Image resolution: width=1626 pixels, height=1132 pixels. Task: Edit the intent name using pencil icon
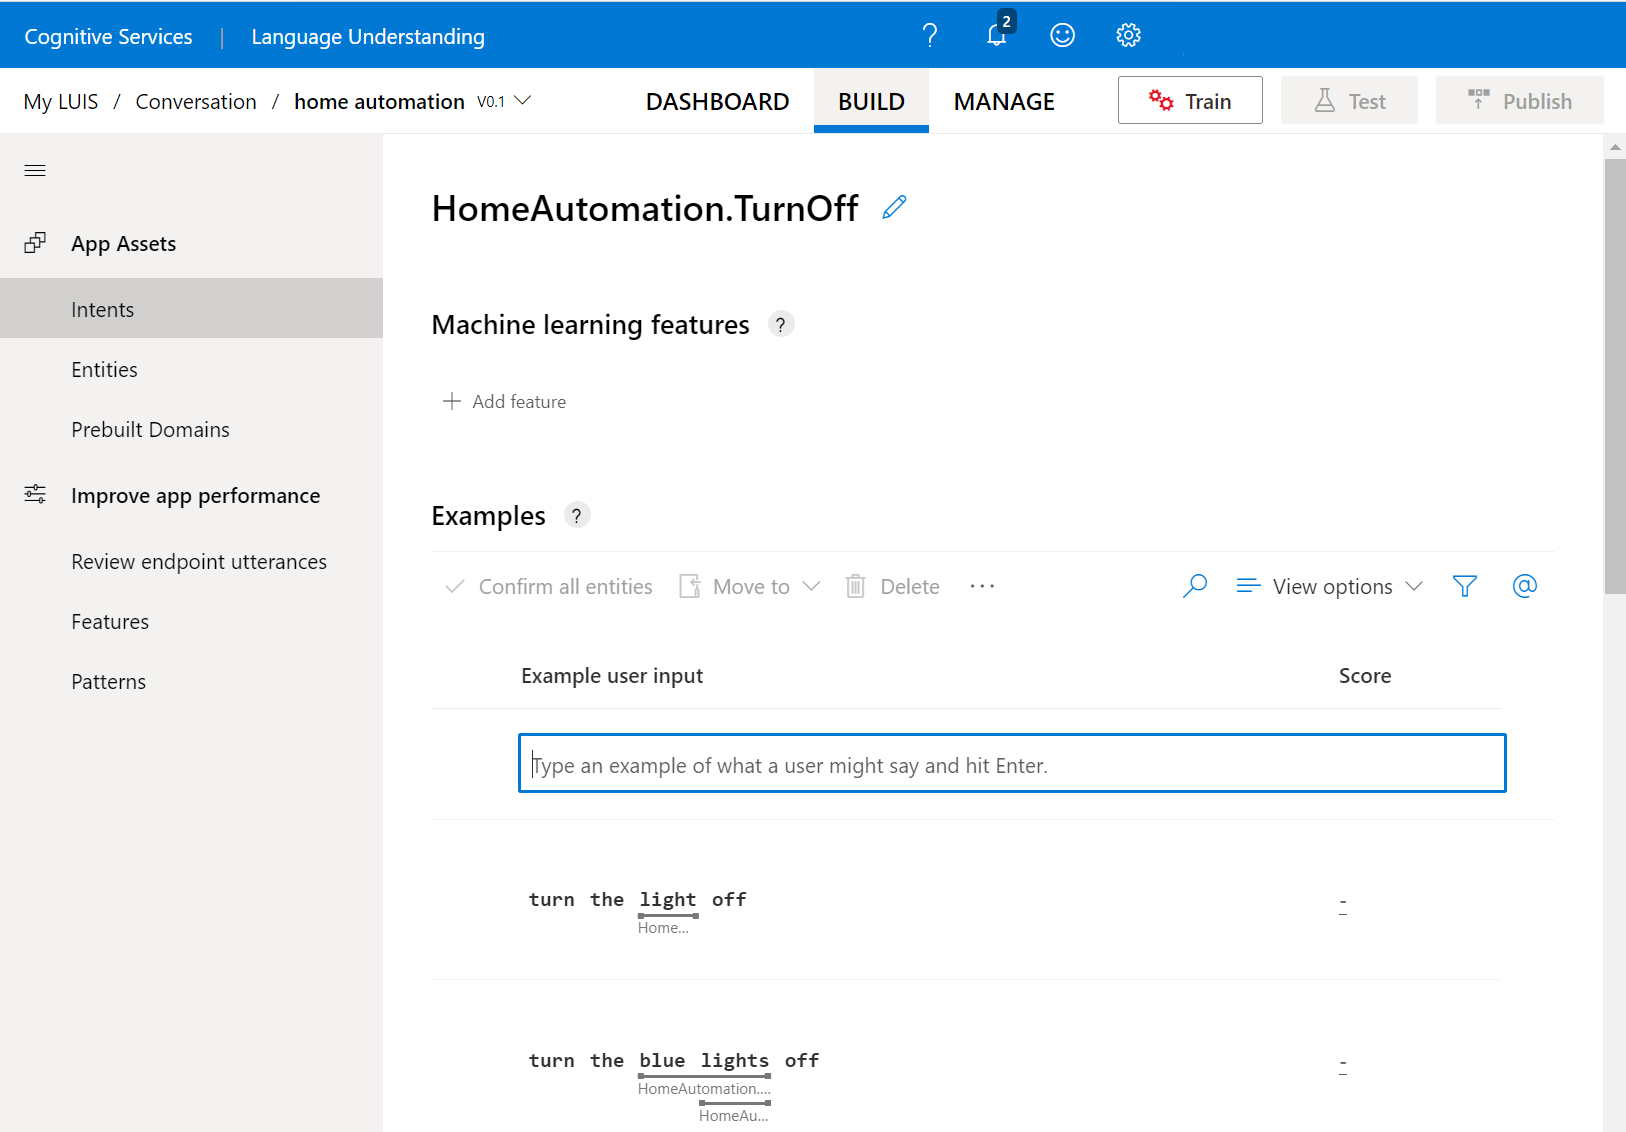893,207
